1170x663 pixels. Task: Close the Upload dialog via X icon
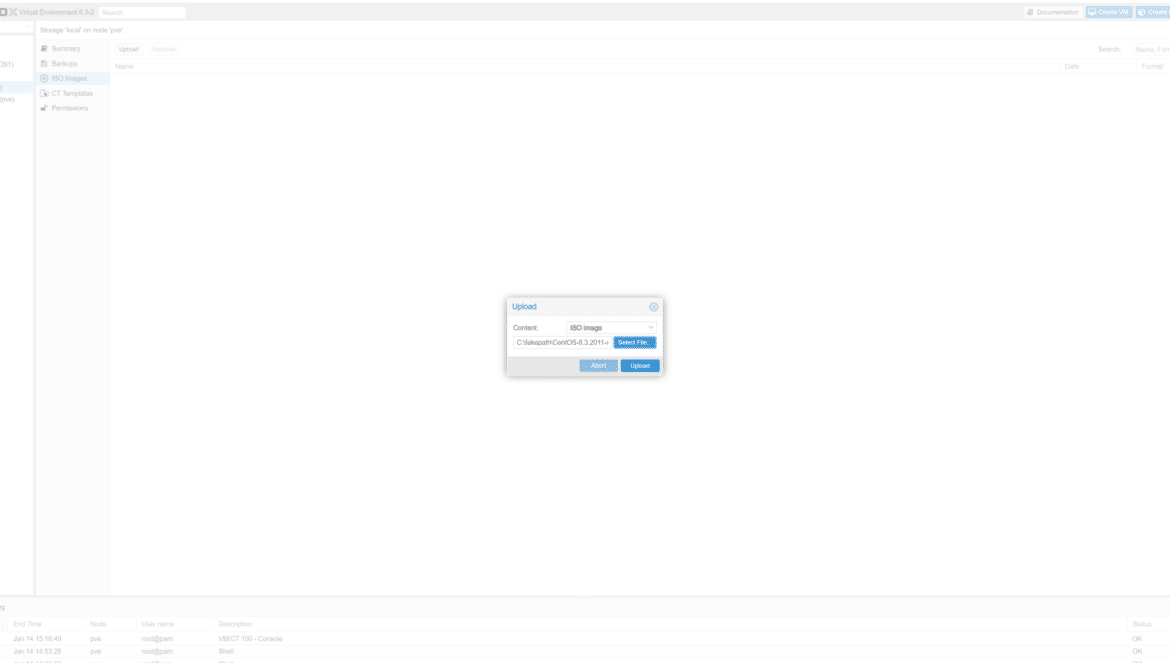point(654,307)
